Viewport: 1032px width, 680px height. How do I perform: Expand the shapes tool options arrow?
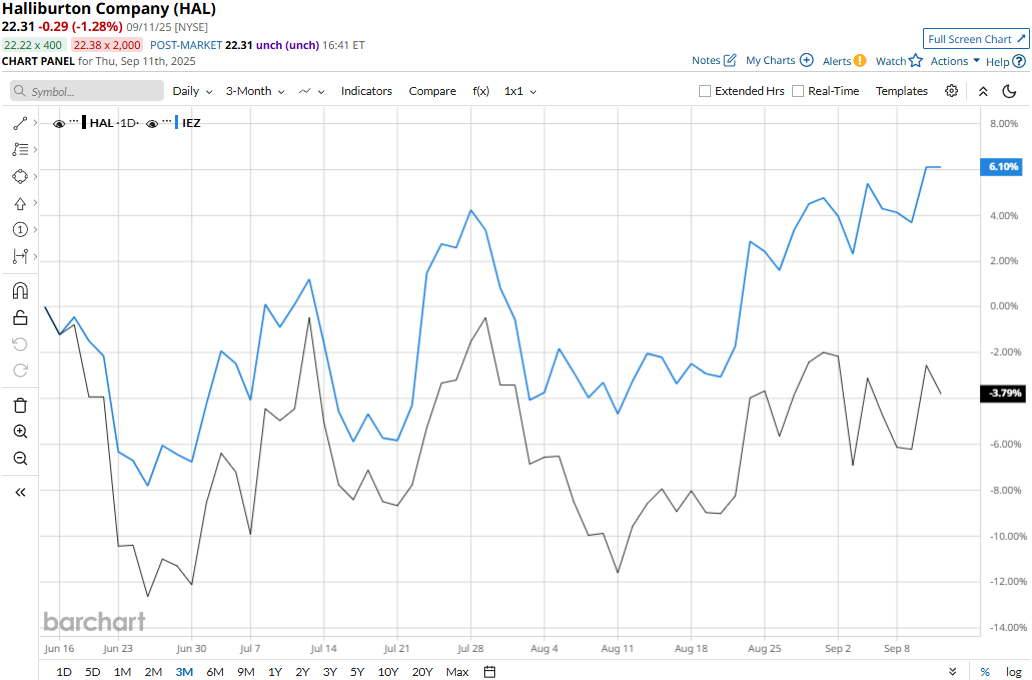pyautogui.click(x=35, y=176)
